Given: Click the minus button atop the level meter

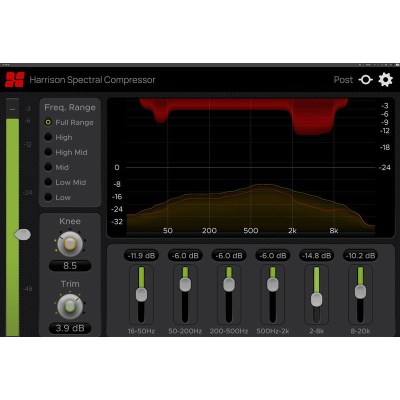Looking at the screenshot, I should (13, 109).
